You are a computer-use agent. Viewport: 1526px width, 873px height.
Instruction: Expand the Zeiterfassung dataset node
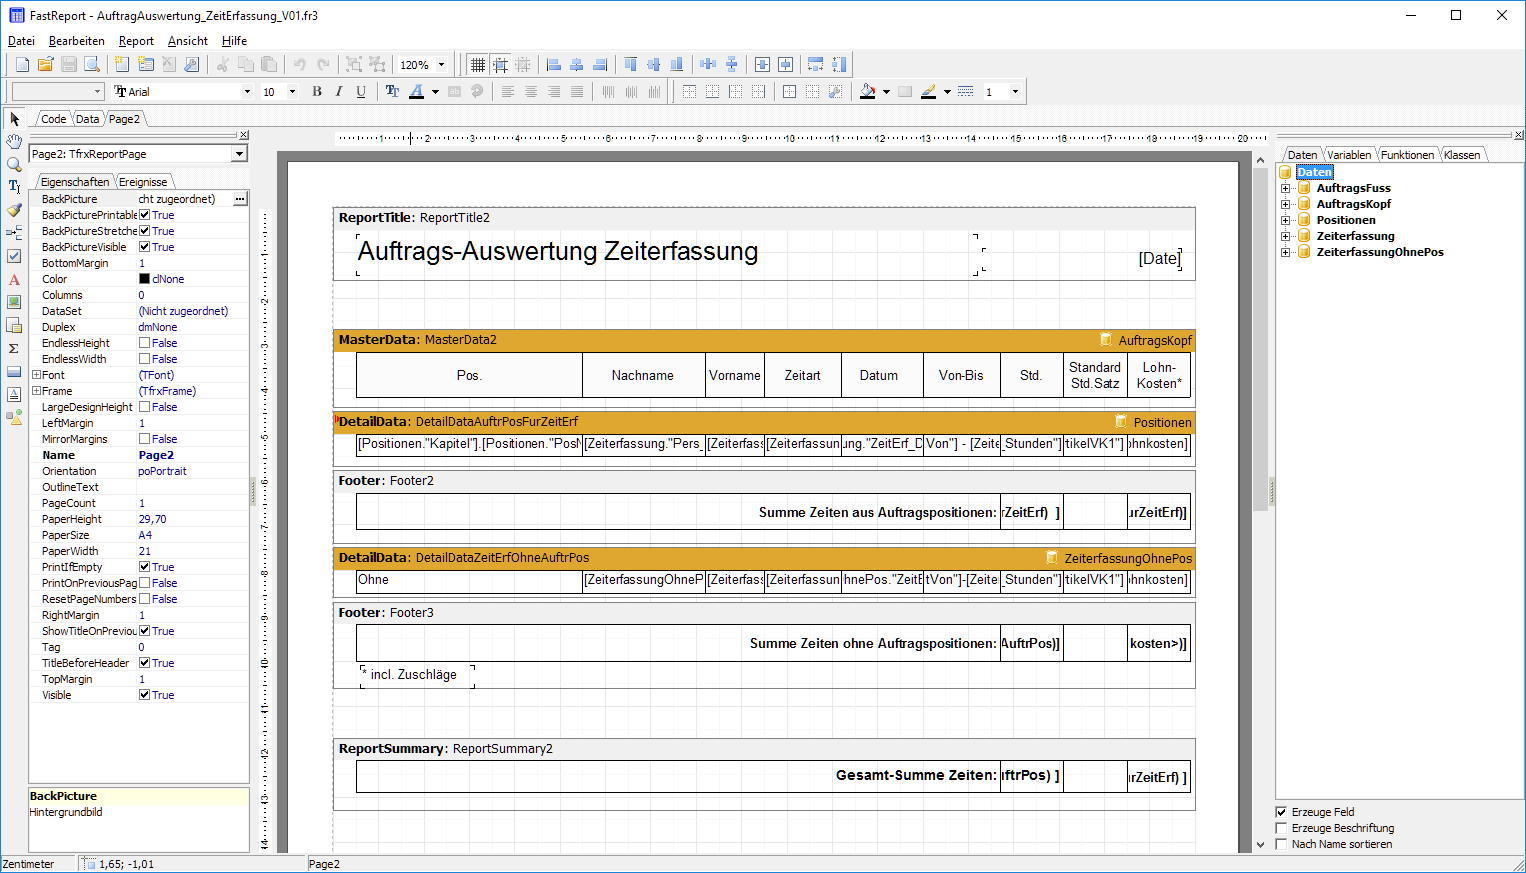coord(1286,236)
